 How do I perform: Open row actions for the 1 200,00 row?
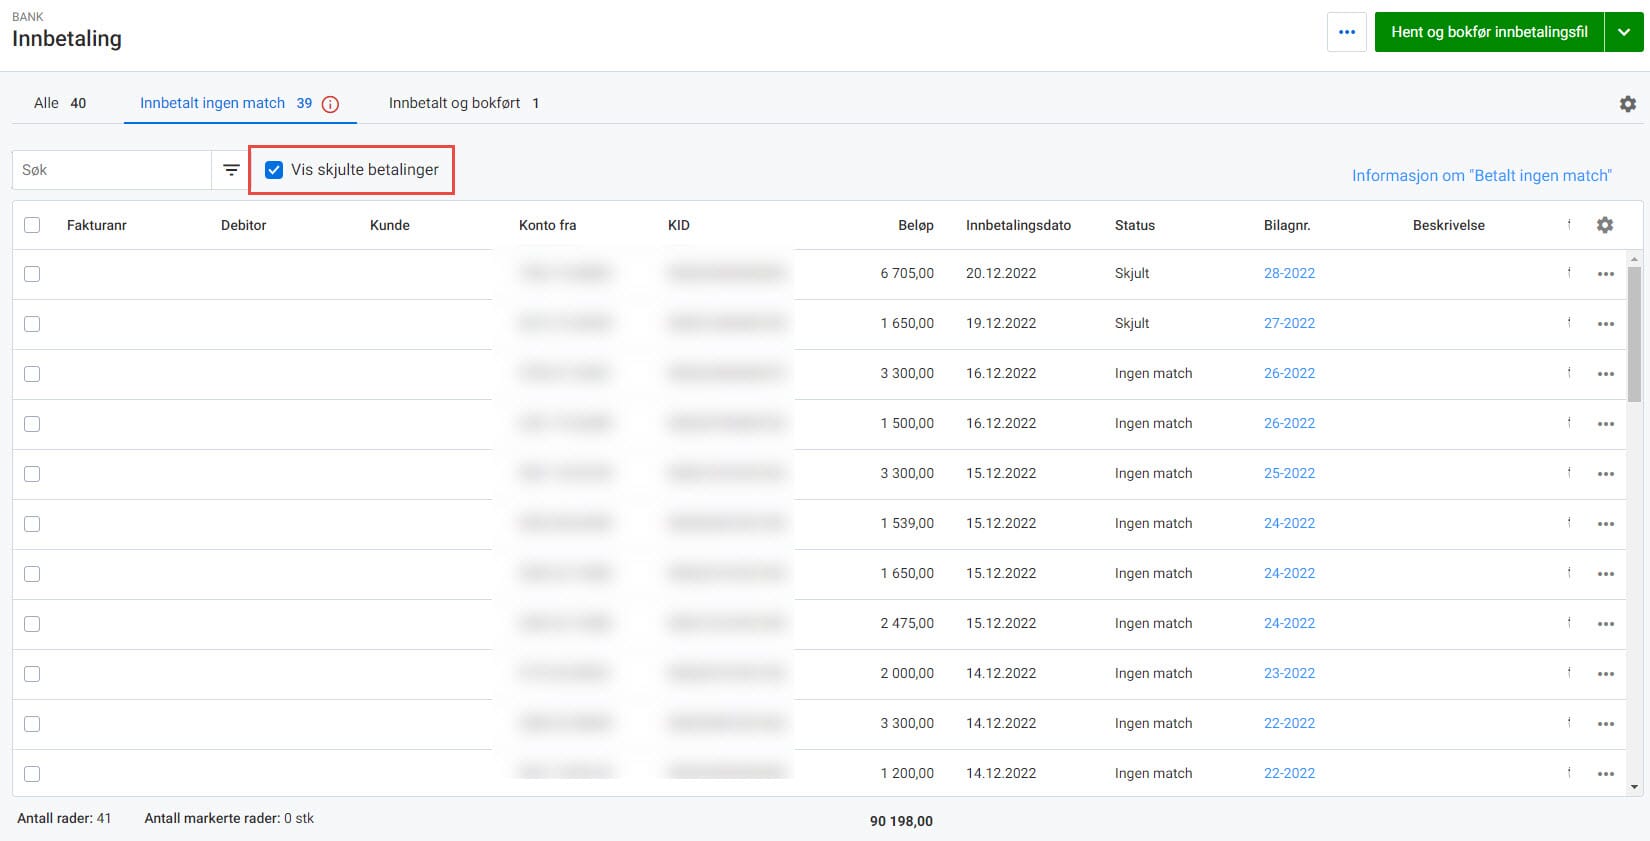pyautogui.click(x=1606, y=774)
